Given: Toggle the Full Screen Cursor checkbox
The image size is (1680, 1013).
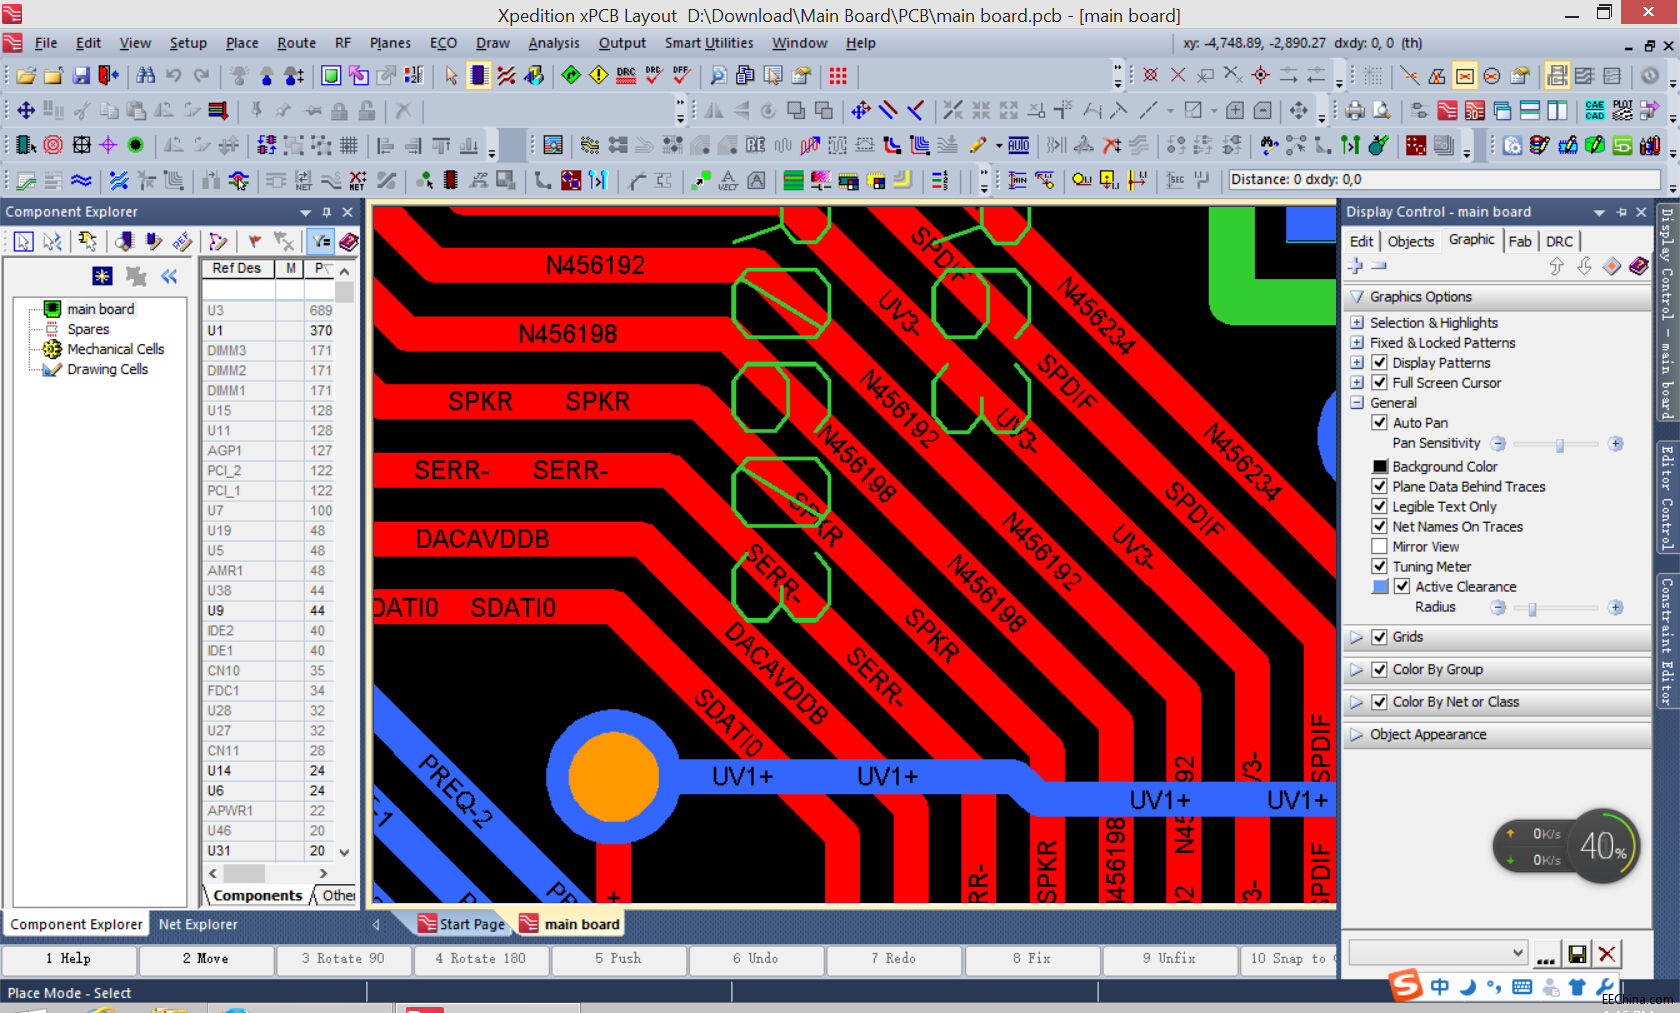Looking at the screenshot, I should pos(1379,382).
